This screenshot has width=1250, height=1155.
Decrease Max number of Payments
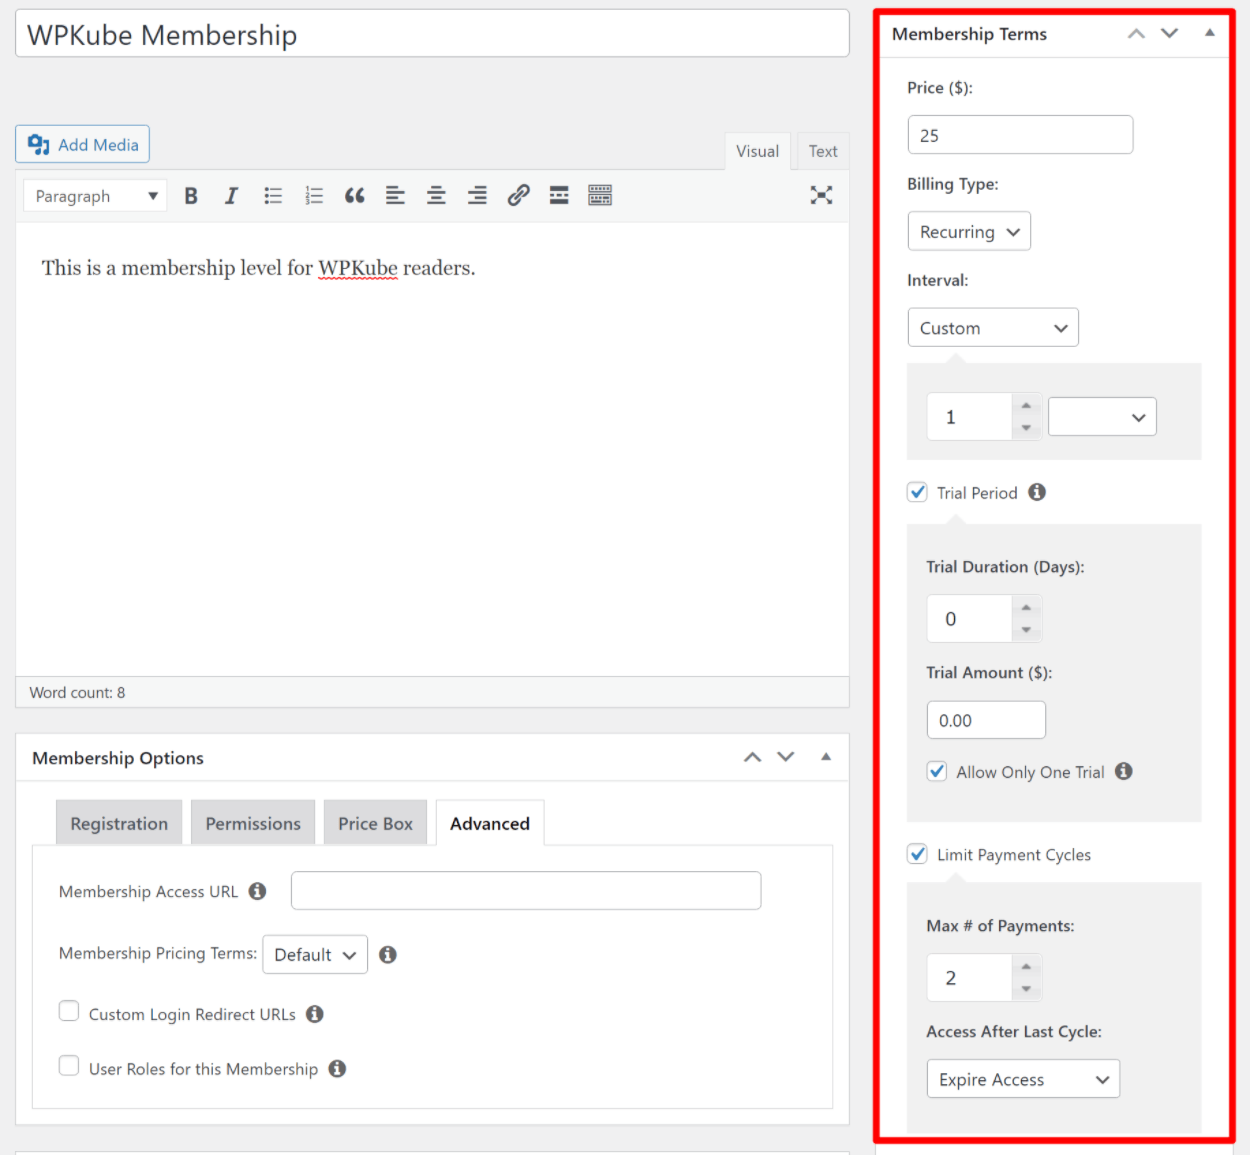click(x=1026, y=989)
